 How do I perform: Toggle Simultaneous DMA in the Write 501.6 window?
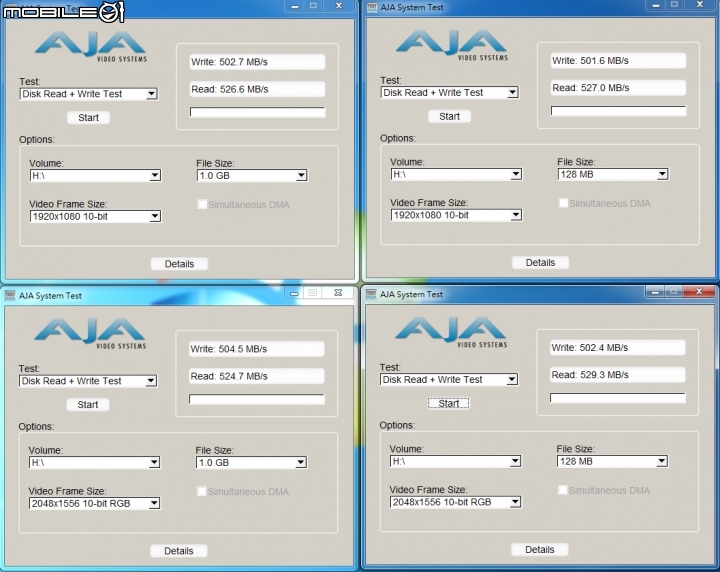coord(562,203)
